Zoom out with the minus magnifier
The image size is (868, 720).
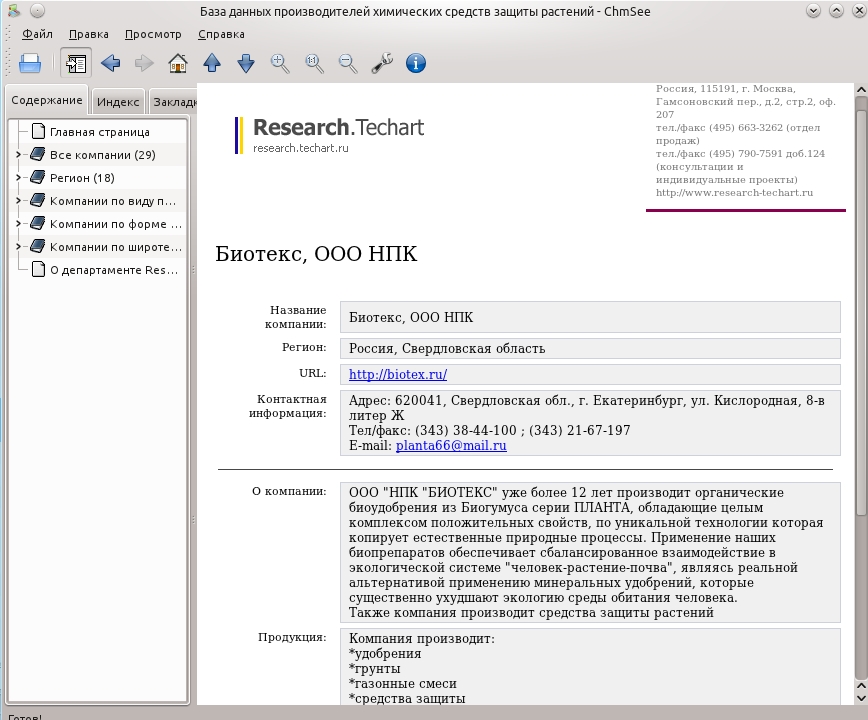click(x=348, y=63)
